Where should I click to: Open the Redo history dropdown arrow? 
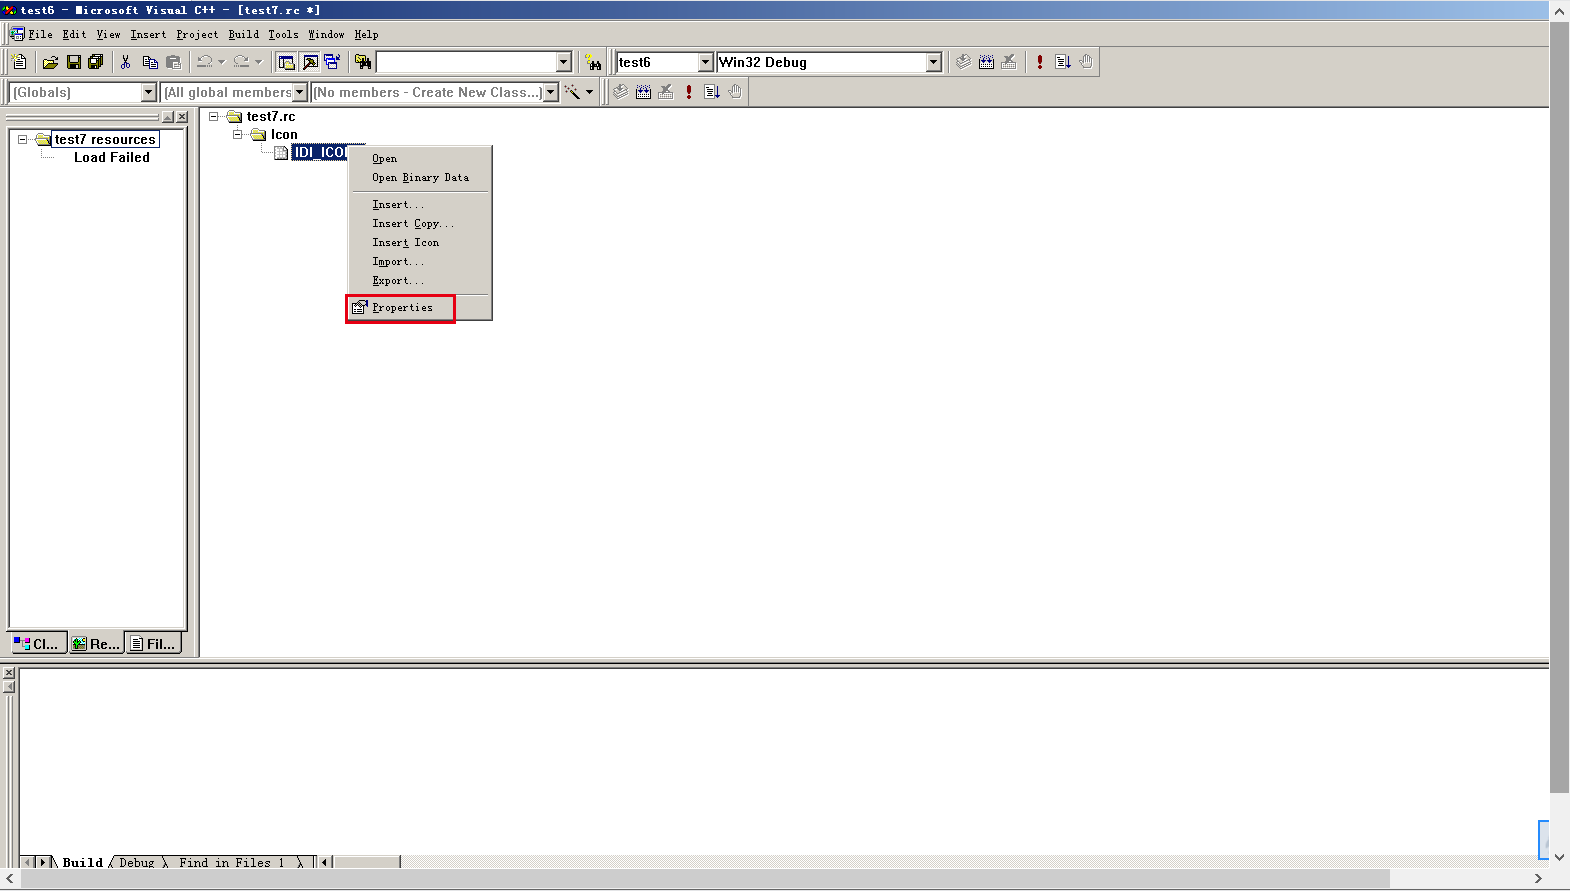(x=258, y=62)
